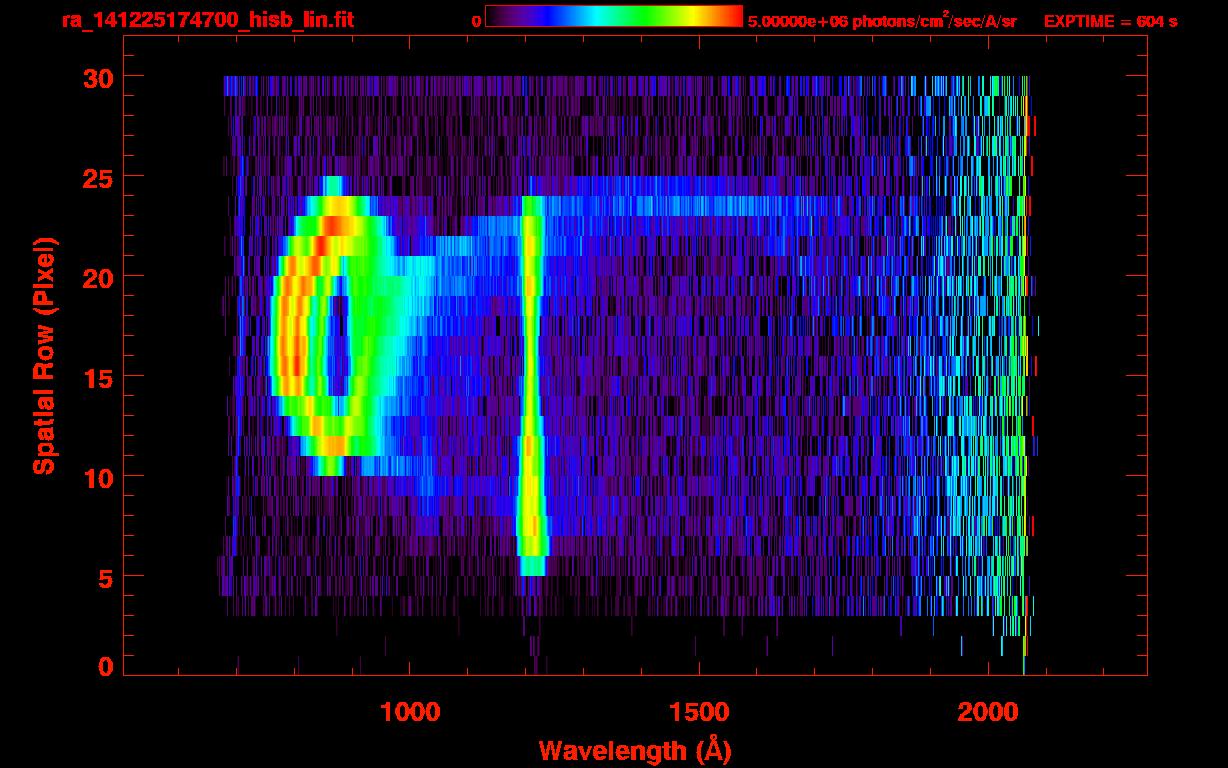The height and width of the screenshot is (768, 1228).
Task: Click the file name ra_141225174700_hisb_lin.fit
Action: coord(207,20)
